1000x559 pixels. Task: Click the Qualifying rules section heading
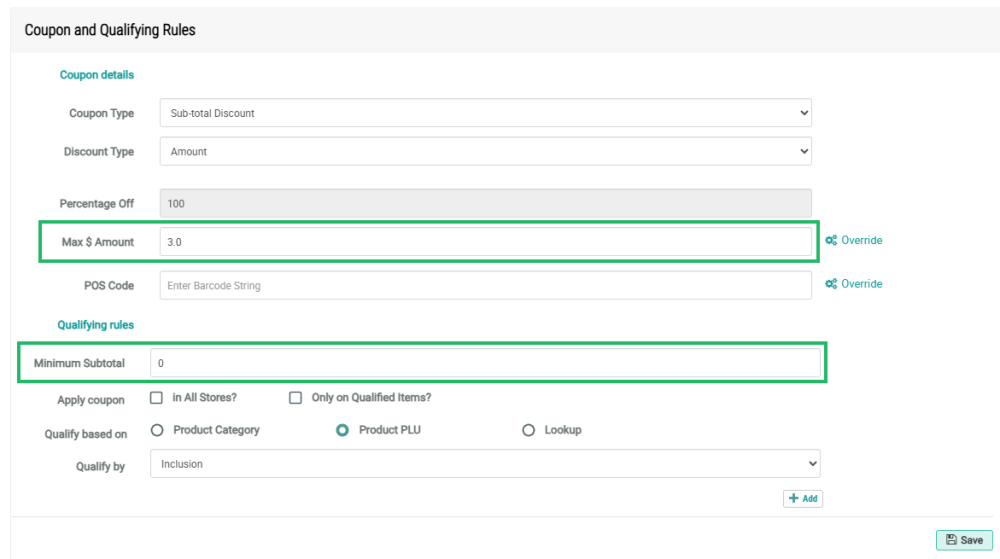click(96, 325)
